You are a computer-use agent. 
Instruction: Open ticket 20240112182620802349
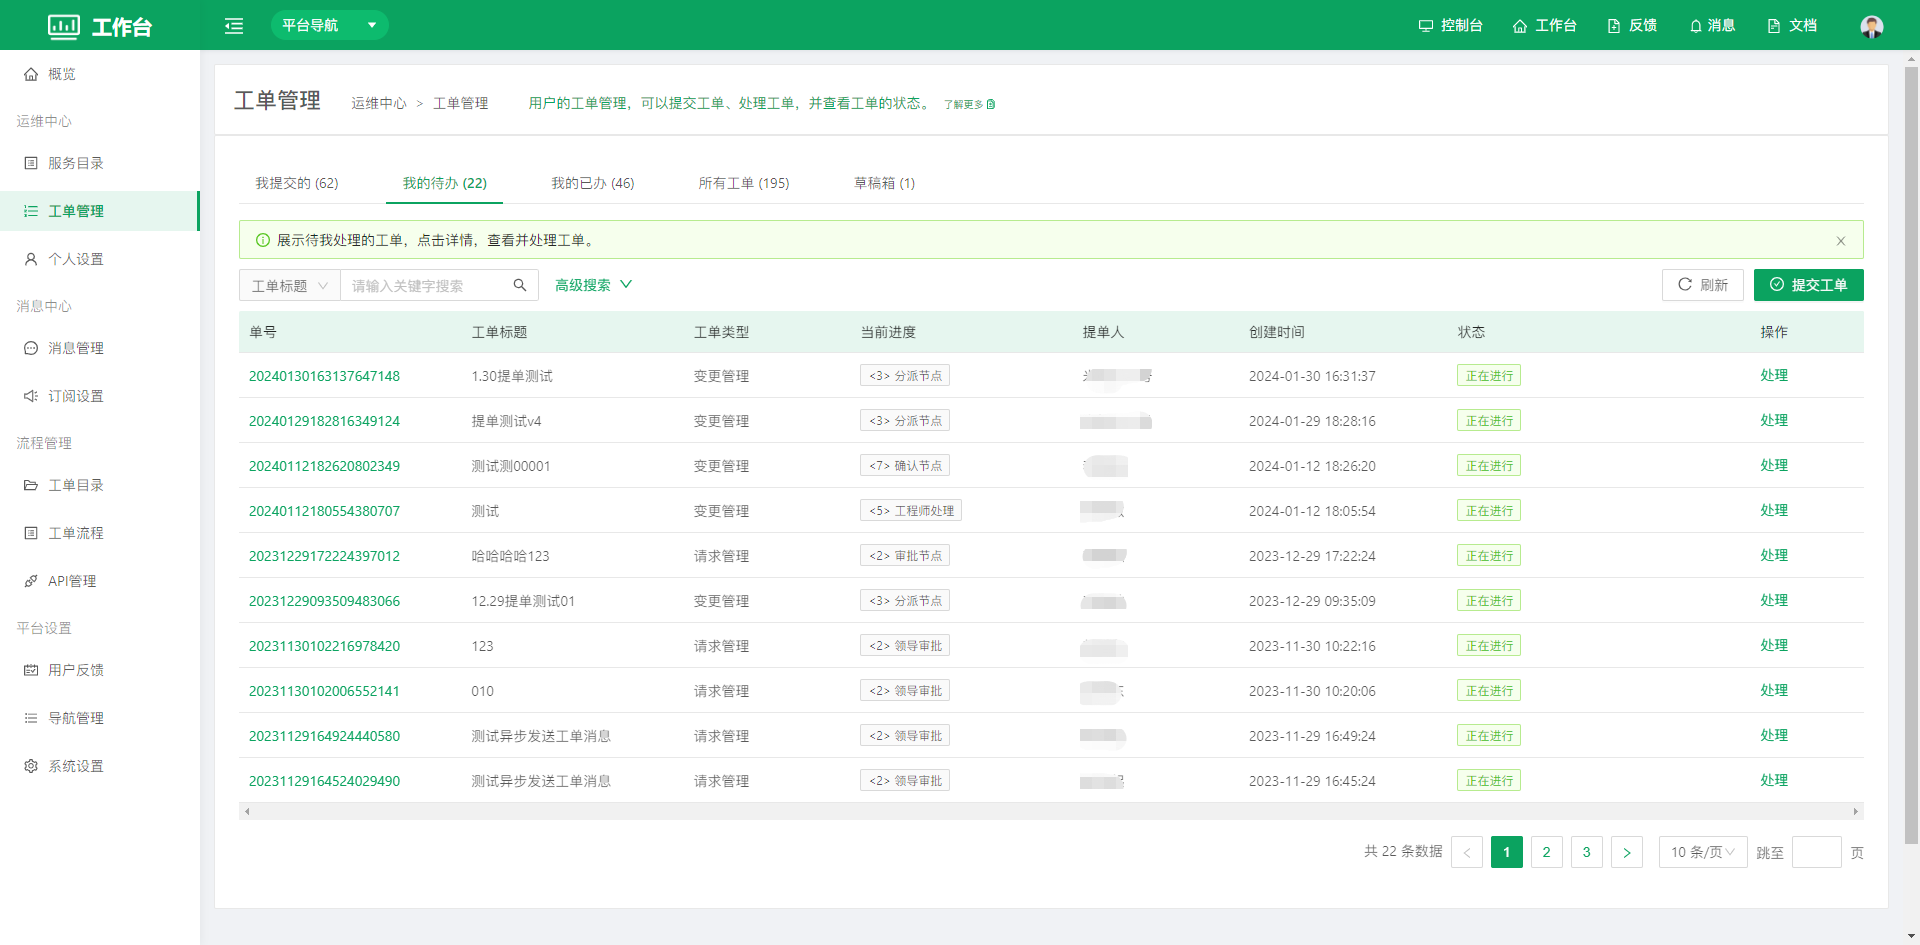tap(324, 466)
